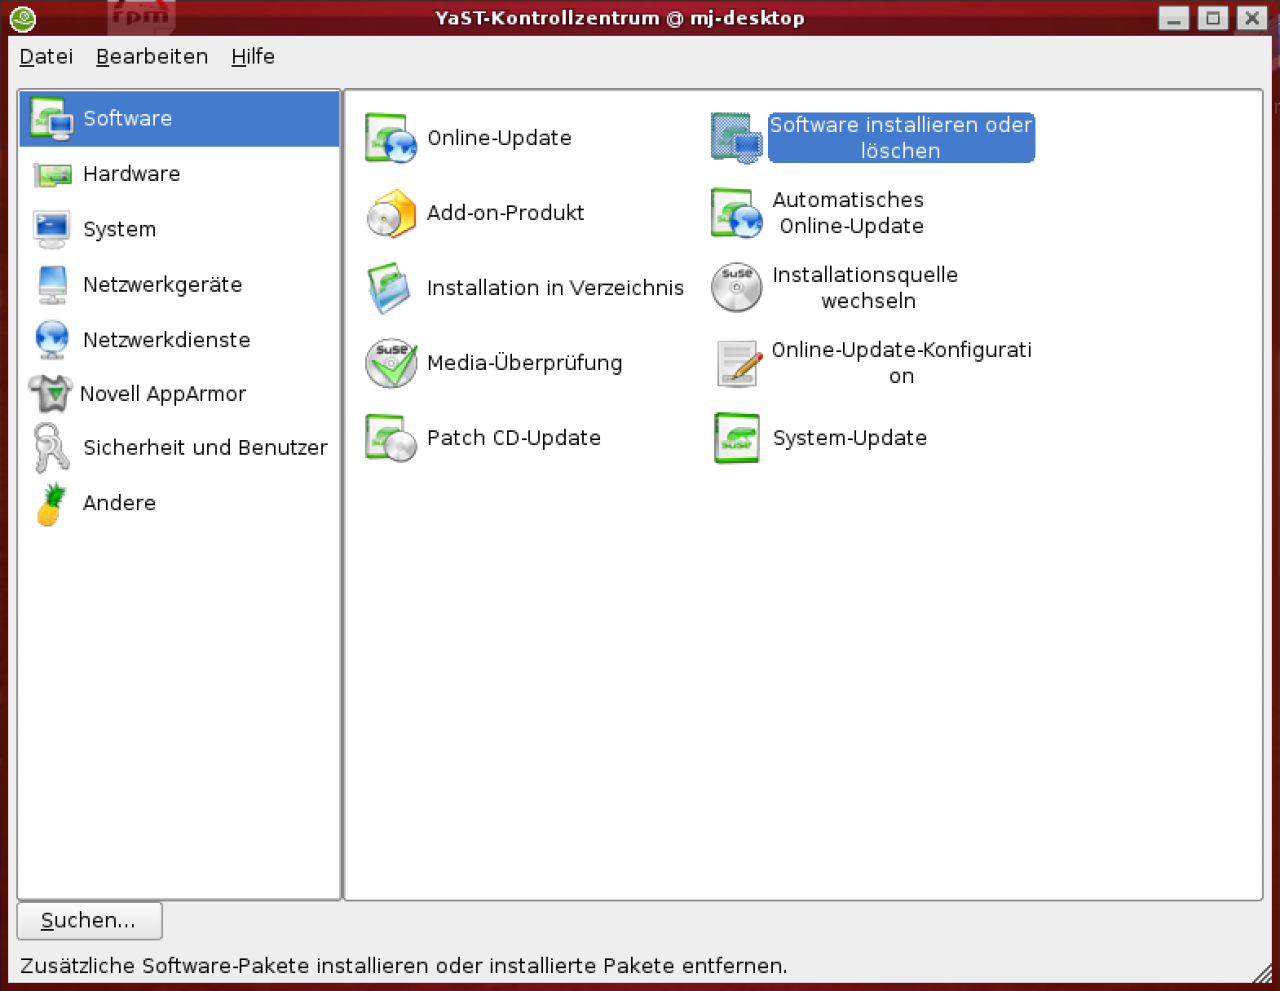Click the Sicherheit und Benutzer label

pos(205,448)
